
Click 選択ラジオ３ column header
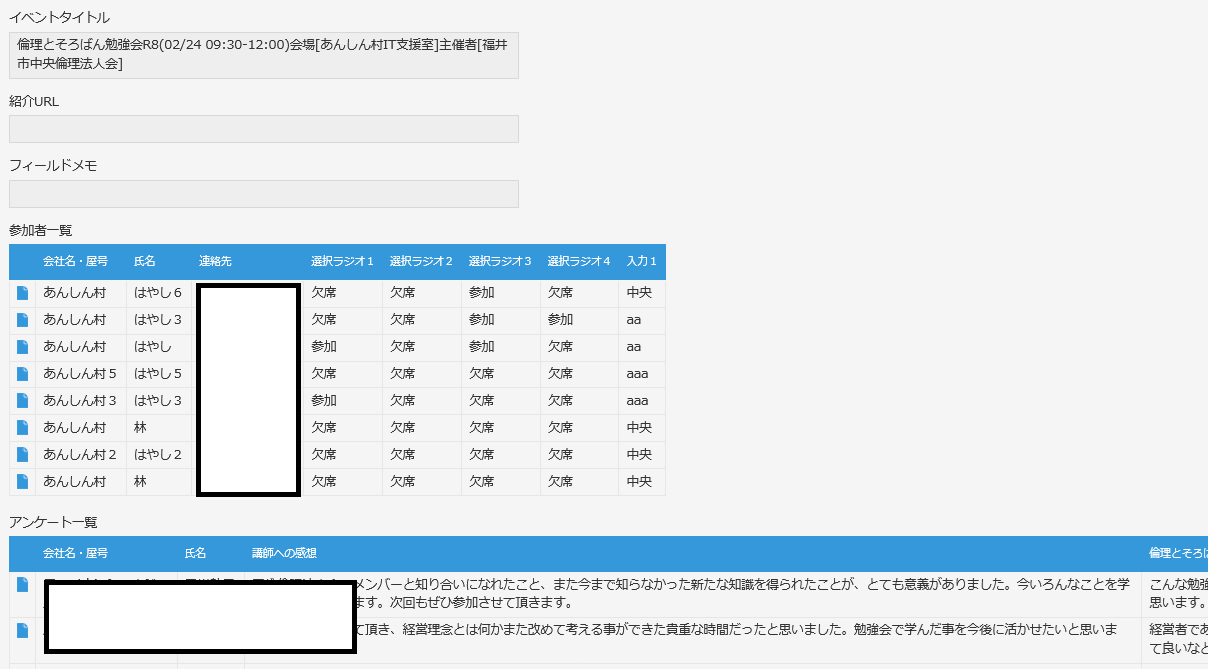(500, 261)
